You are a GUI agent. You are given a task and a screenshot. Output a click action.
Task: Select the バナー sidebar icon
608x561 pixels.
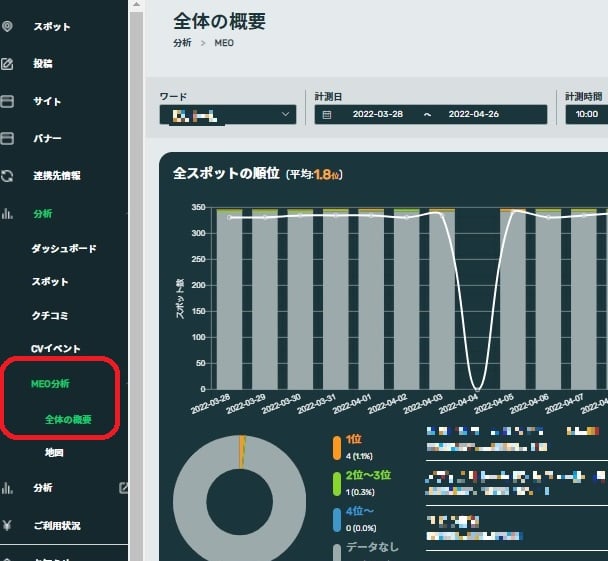tap(7, 138)
